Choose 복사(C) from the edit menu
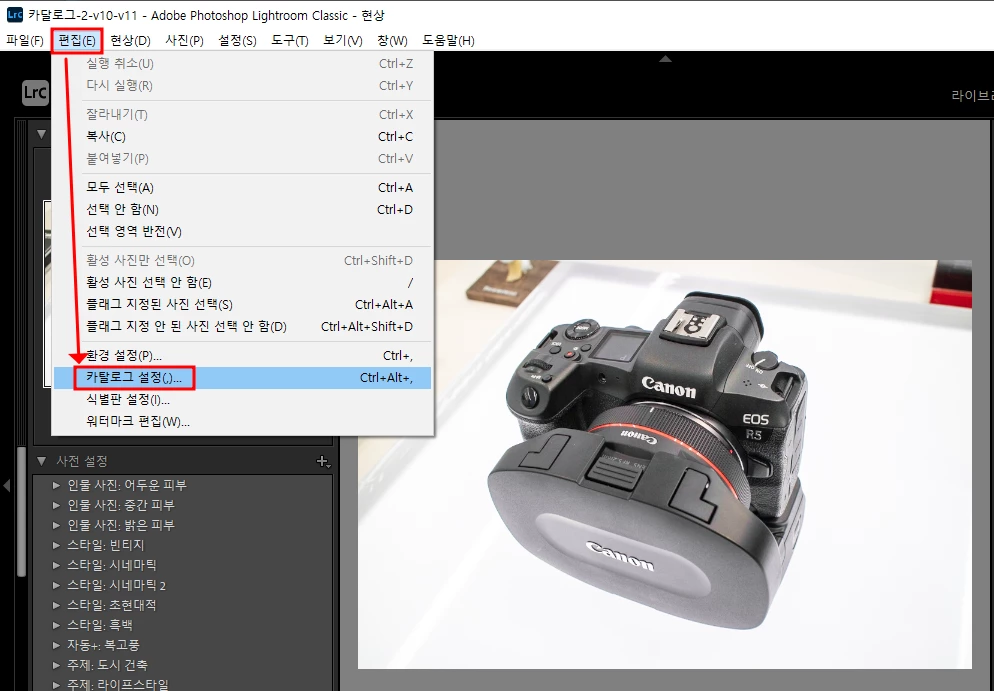This screenshot has width=994, height=691. tap(243, 136)
